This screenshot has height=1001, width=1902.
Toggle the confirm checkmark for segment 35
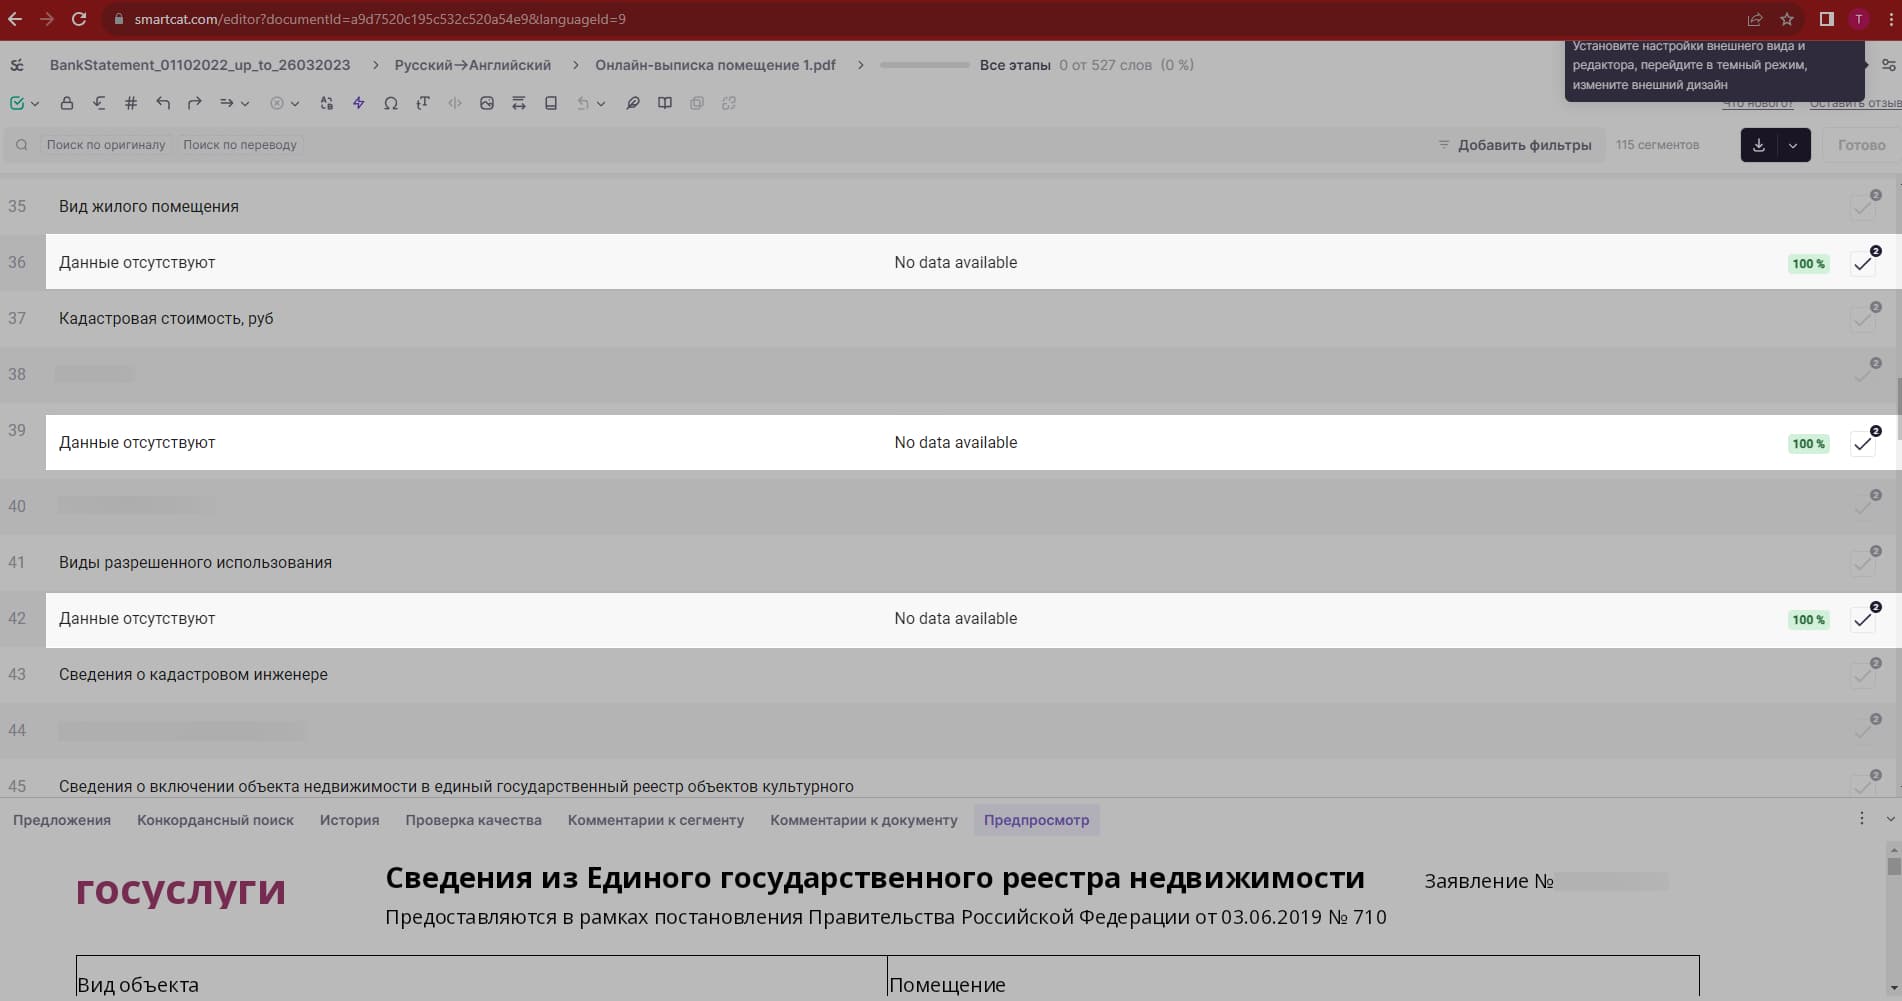coord(1863,207)
